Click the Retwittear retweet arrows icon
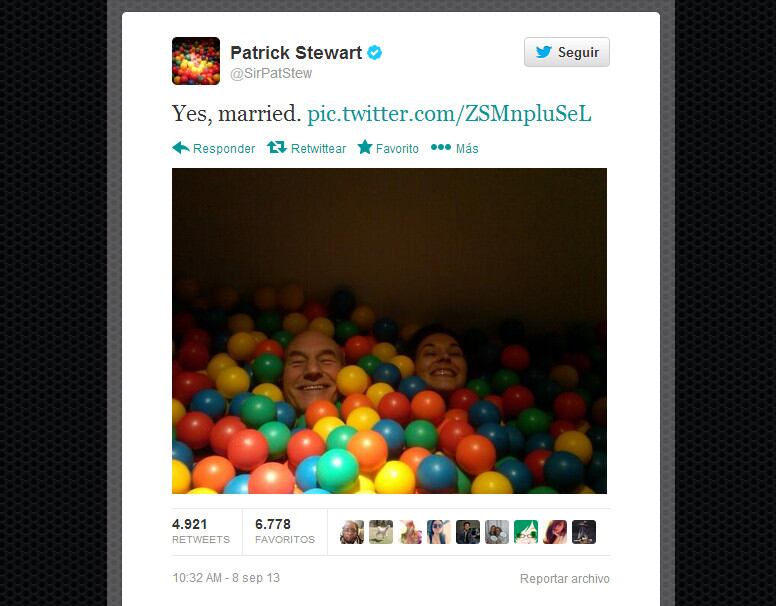 coord(277,148)
